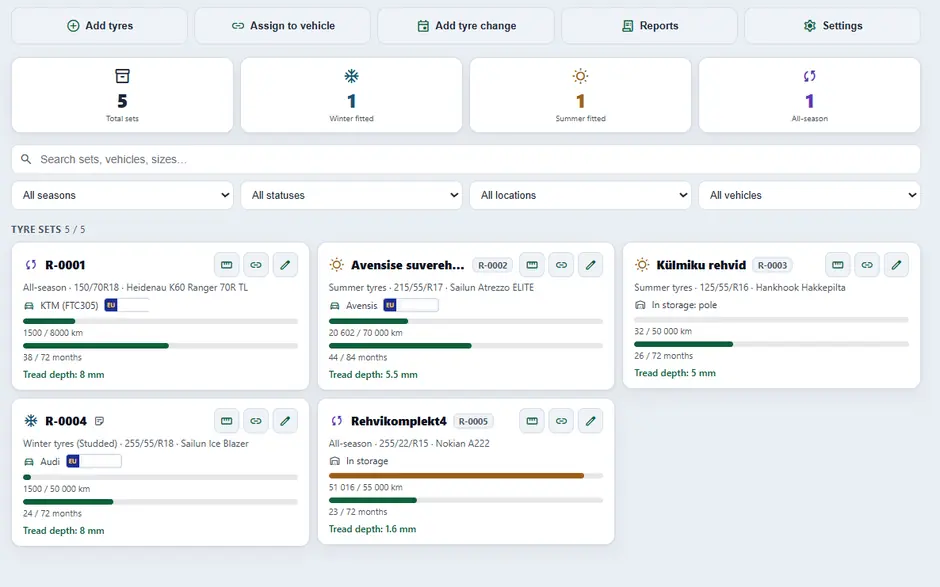
Task: Open Settings from the top bar
Action: pyautogui.click(x=833, y=26)
